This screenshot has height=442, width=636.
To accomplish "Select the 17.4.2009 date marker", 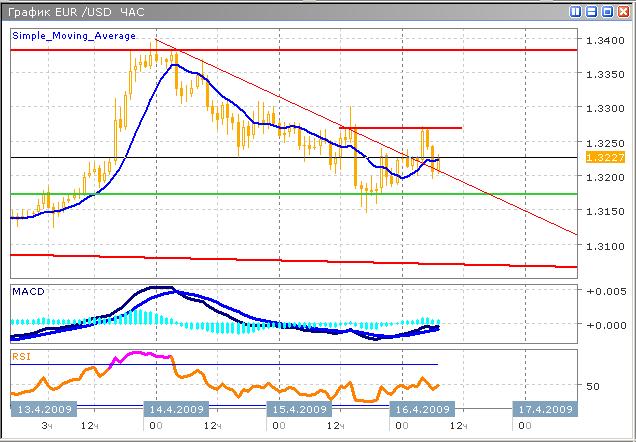I will tap(544, 410).
